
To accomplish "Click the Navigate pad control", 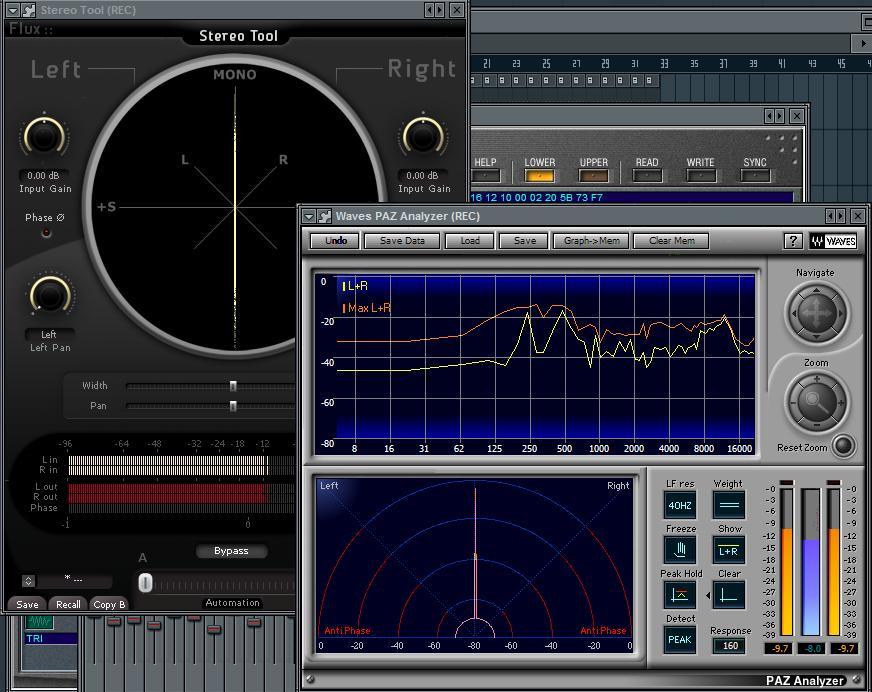I will click(x=816, y=313).
